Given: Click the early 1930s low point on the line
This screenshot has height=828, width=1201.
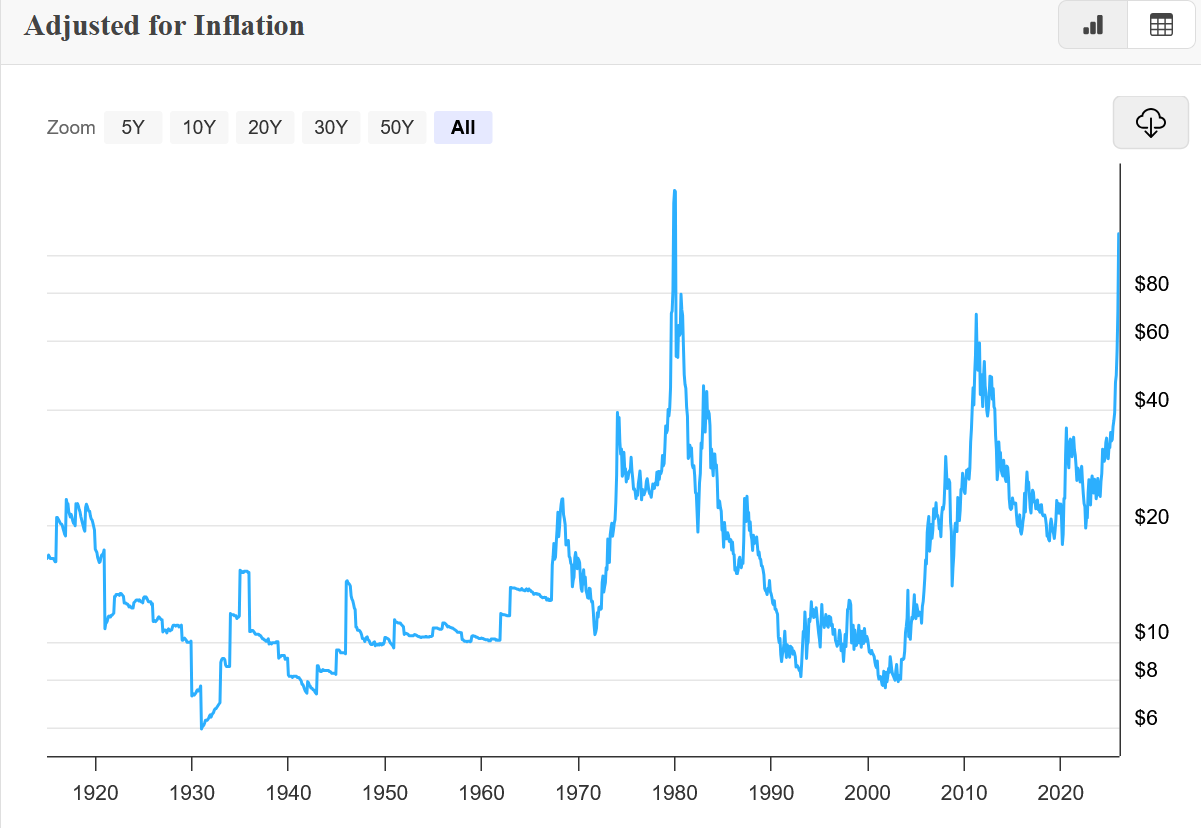Looking at the screenshot, I should [x=201, y=728].
